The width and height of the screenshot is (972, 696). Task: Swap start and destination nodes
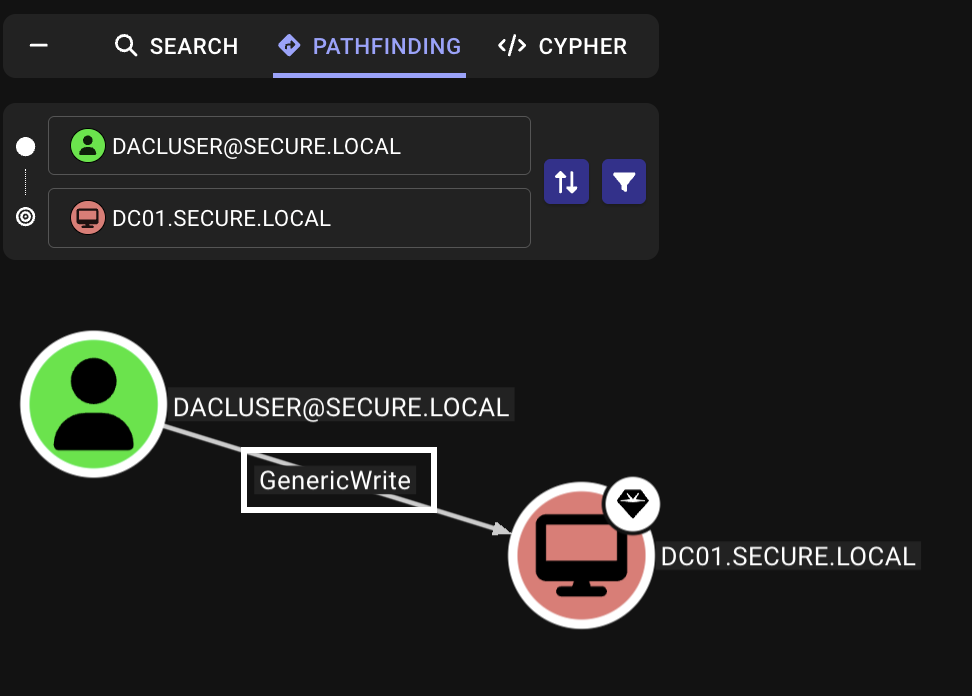coord(566,182)
